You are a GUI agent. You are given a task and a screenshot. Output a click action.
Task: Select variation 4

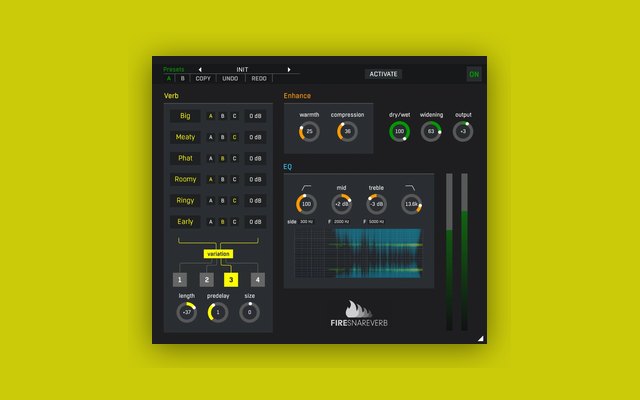pyautogui.click(x=258, y=280)
